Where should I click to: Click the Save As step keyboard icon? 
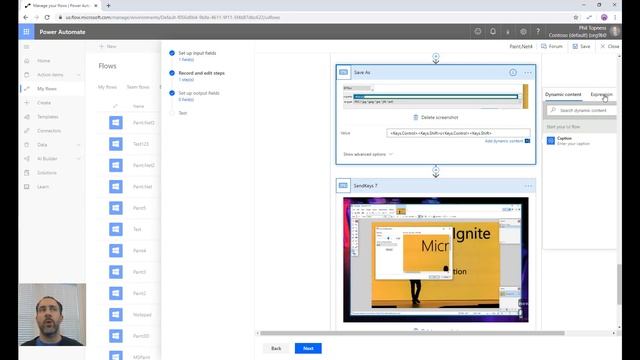343,72
